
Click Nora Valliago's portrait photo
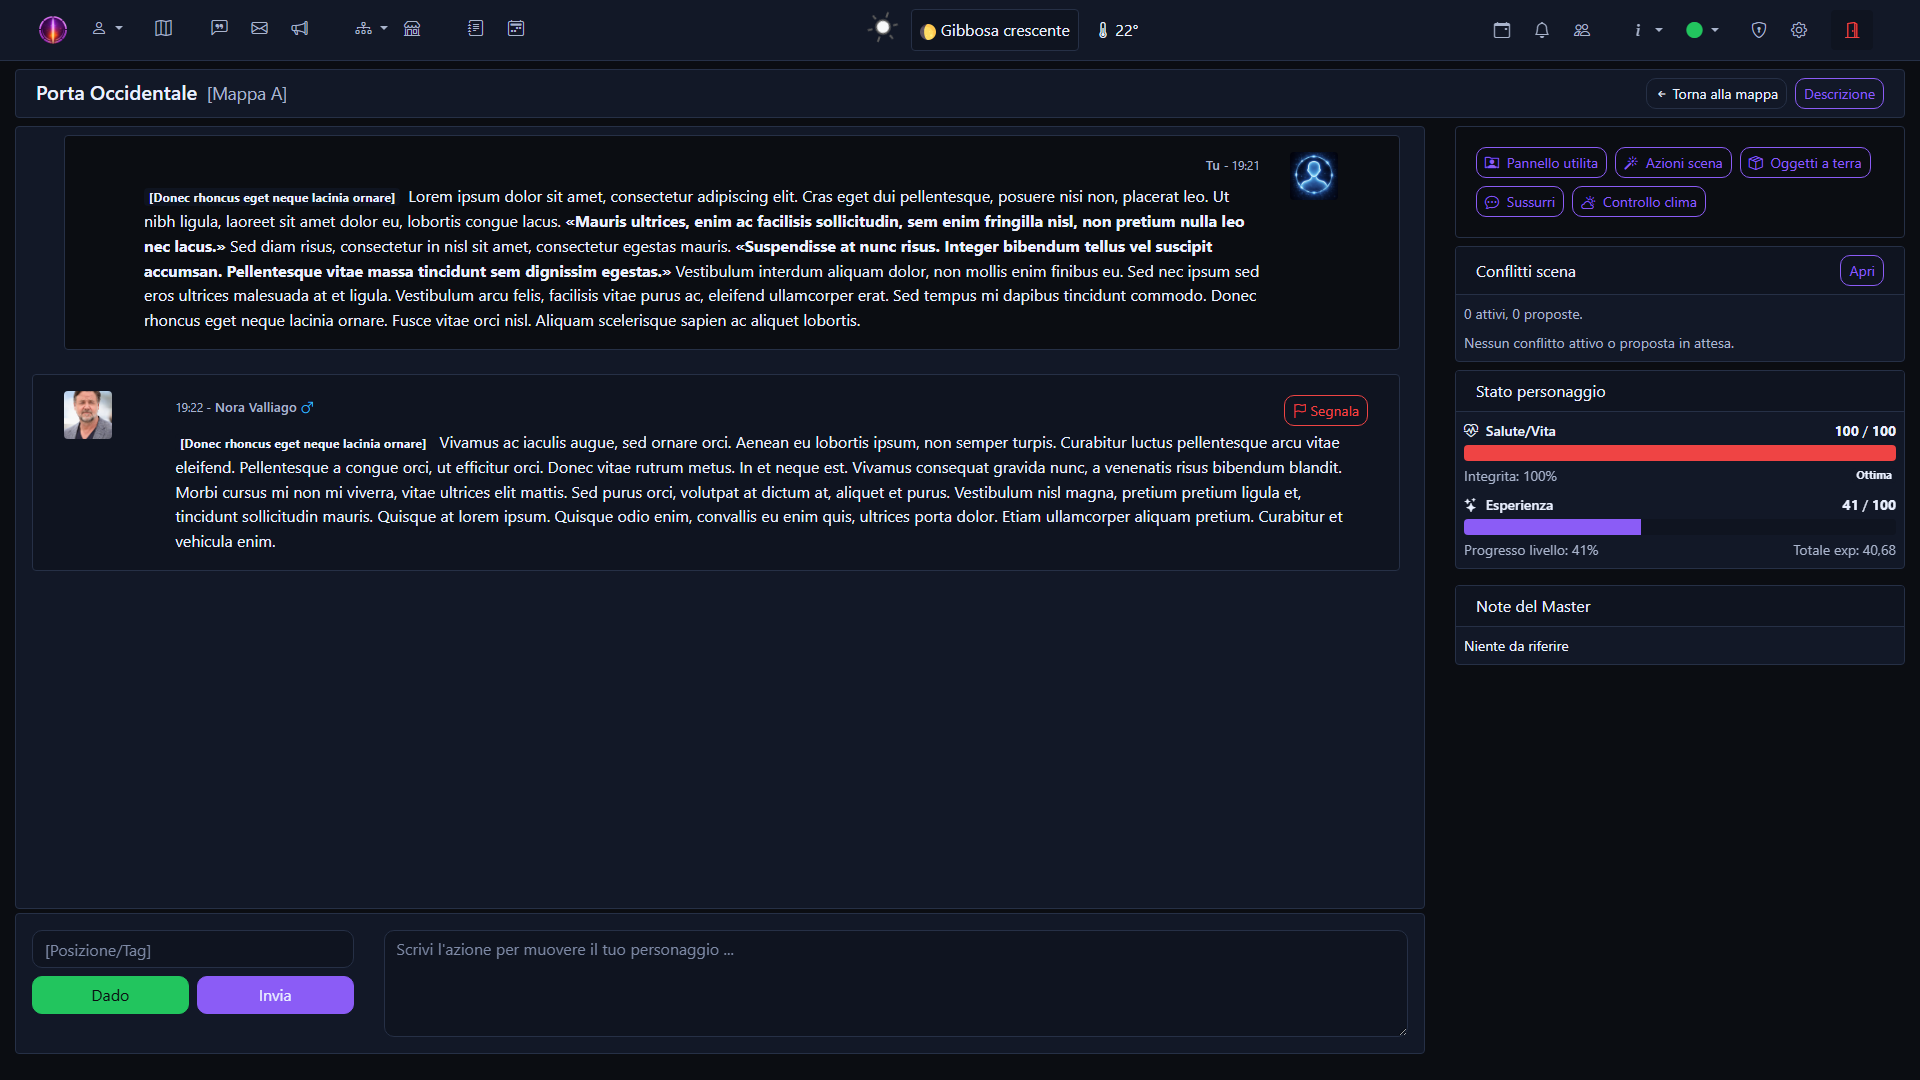(x=88, y=415)
